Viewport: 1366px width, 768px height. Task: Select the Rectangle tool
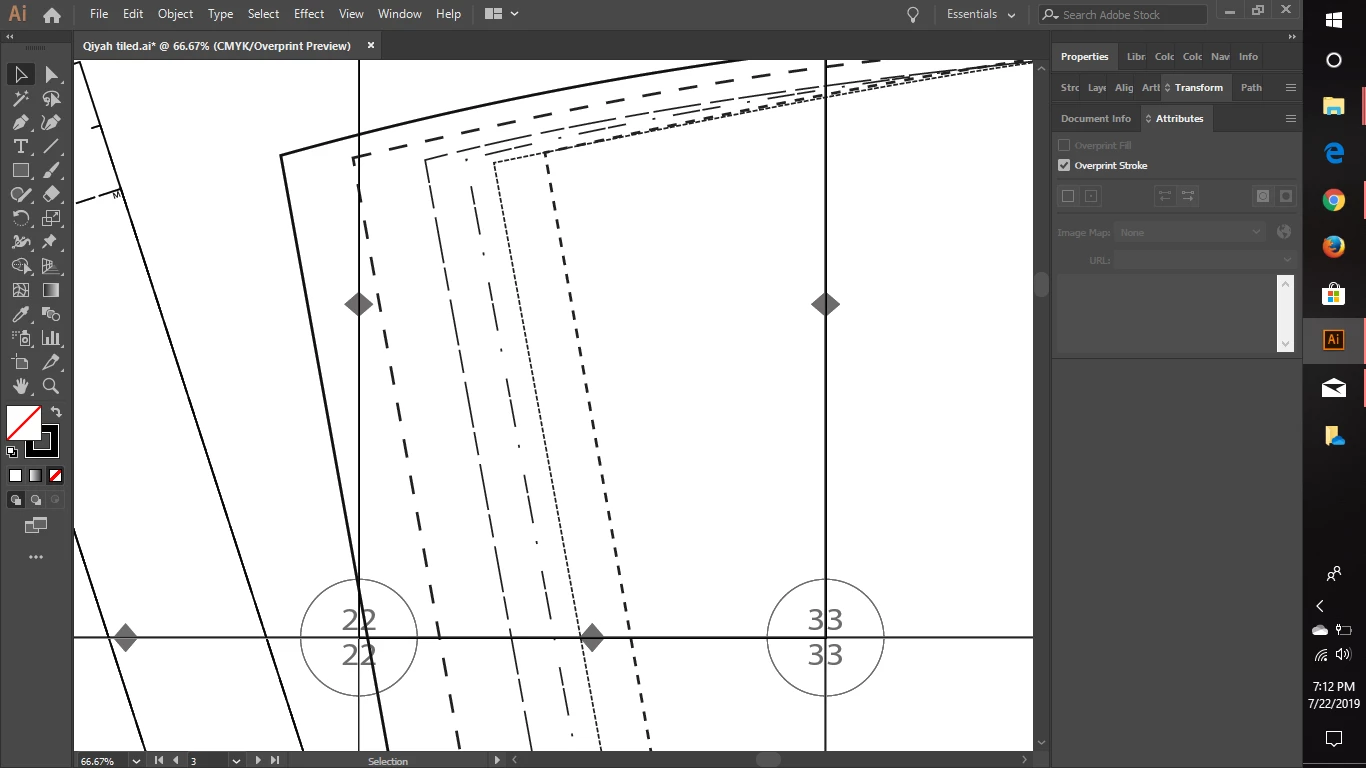point(20,170)
